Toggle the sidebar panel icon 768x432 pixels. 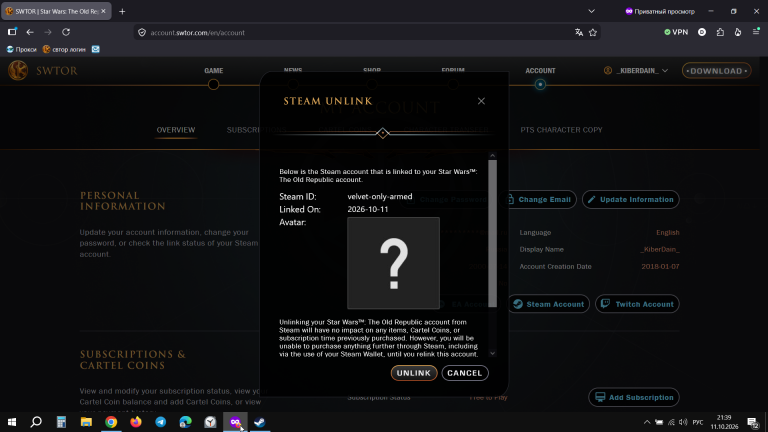(x=12, y=32)
